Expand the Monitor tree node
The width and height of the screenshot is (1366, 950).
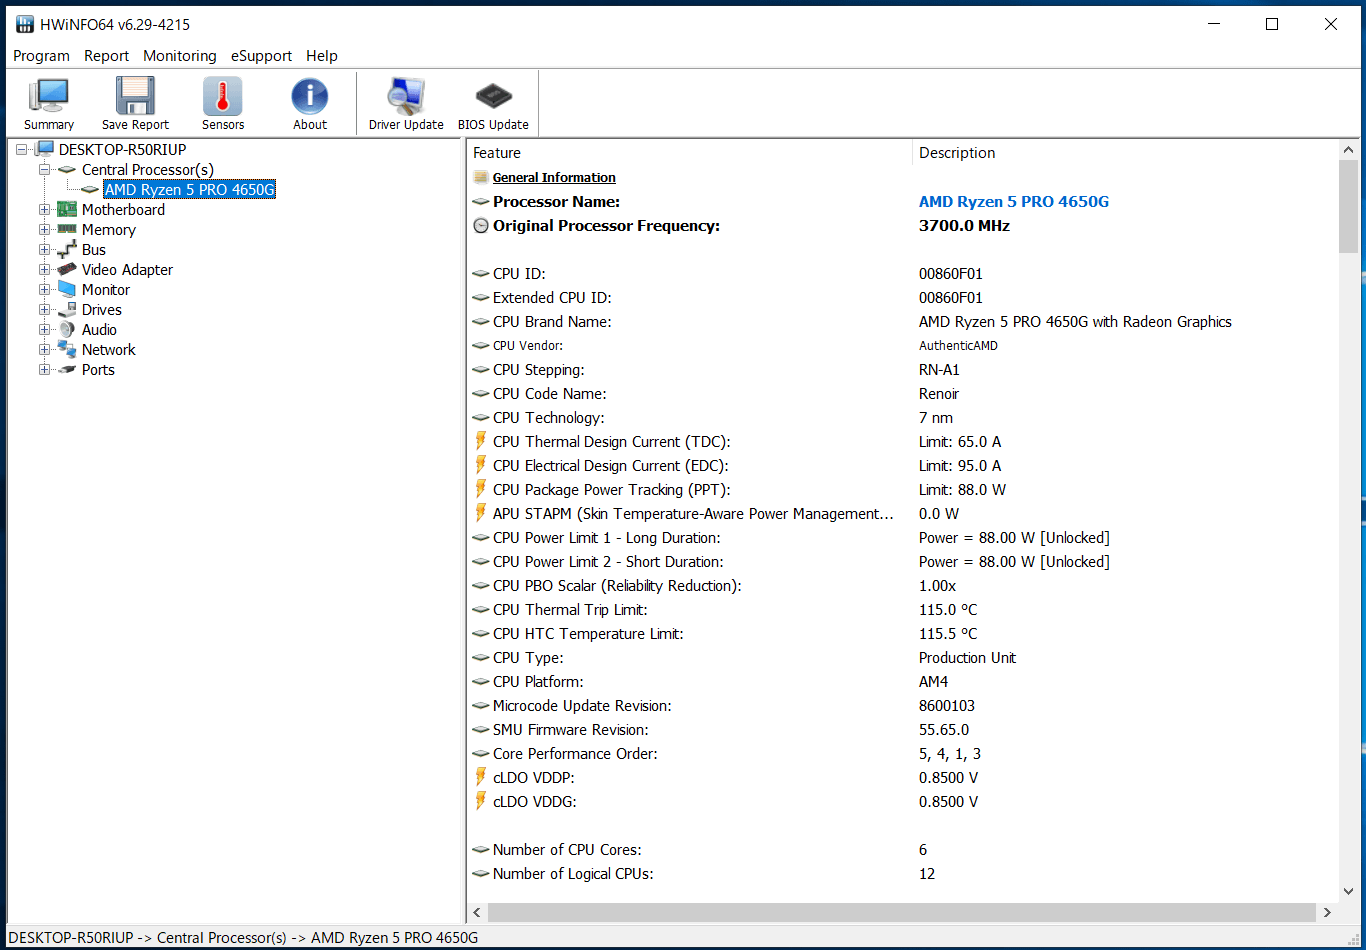pyautogui.click(x=44, y=290)
